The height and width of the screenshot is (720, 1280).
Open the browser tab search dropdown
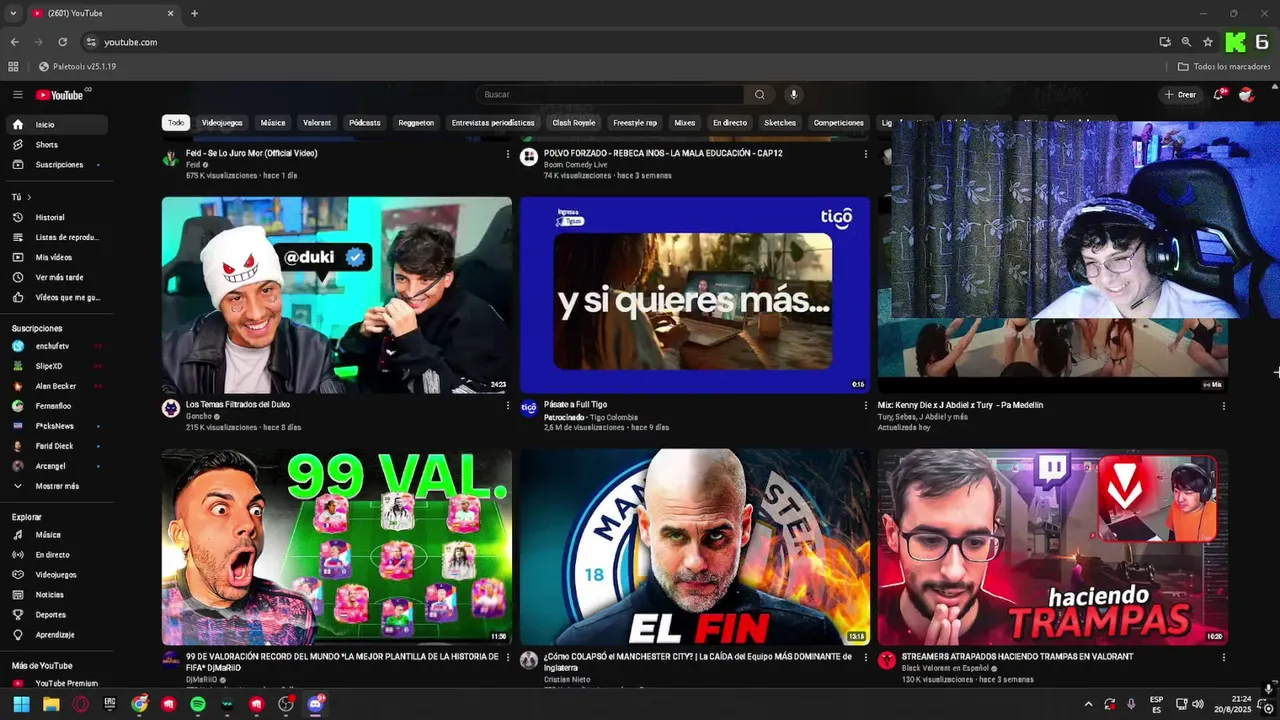click(13, 14)
